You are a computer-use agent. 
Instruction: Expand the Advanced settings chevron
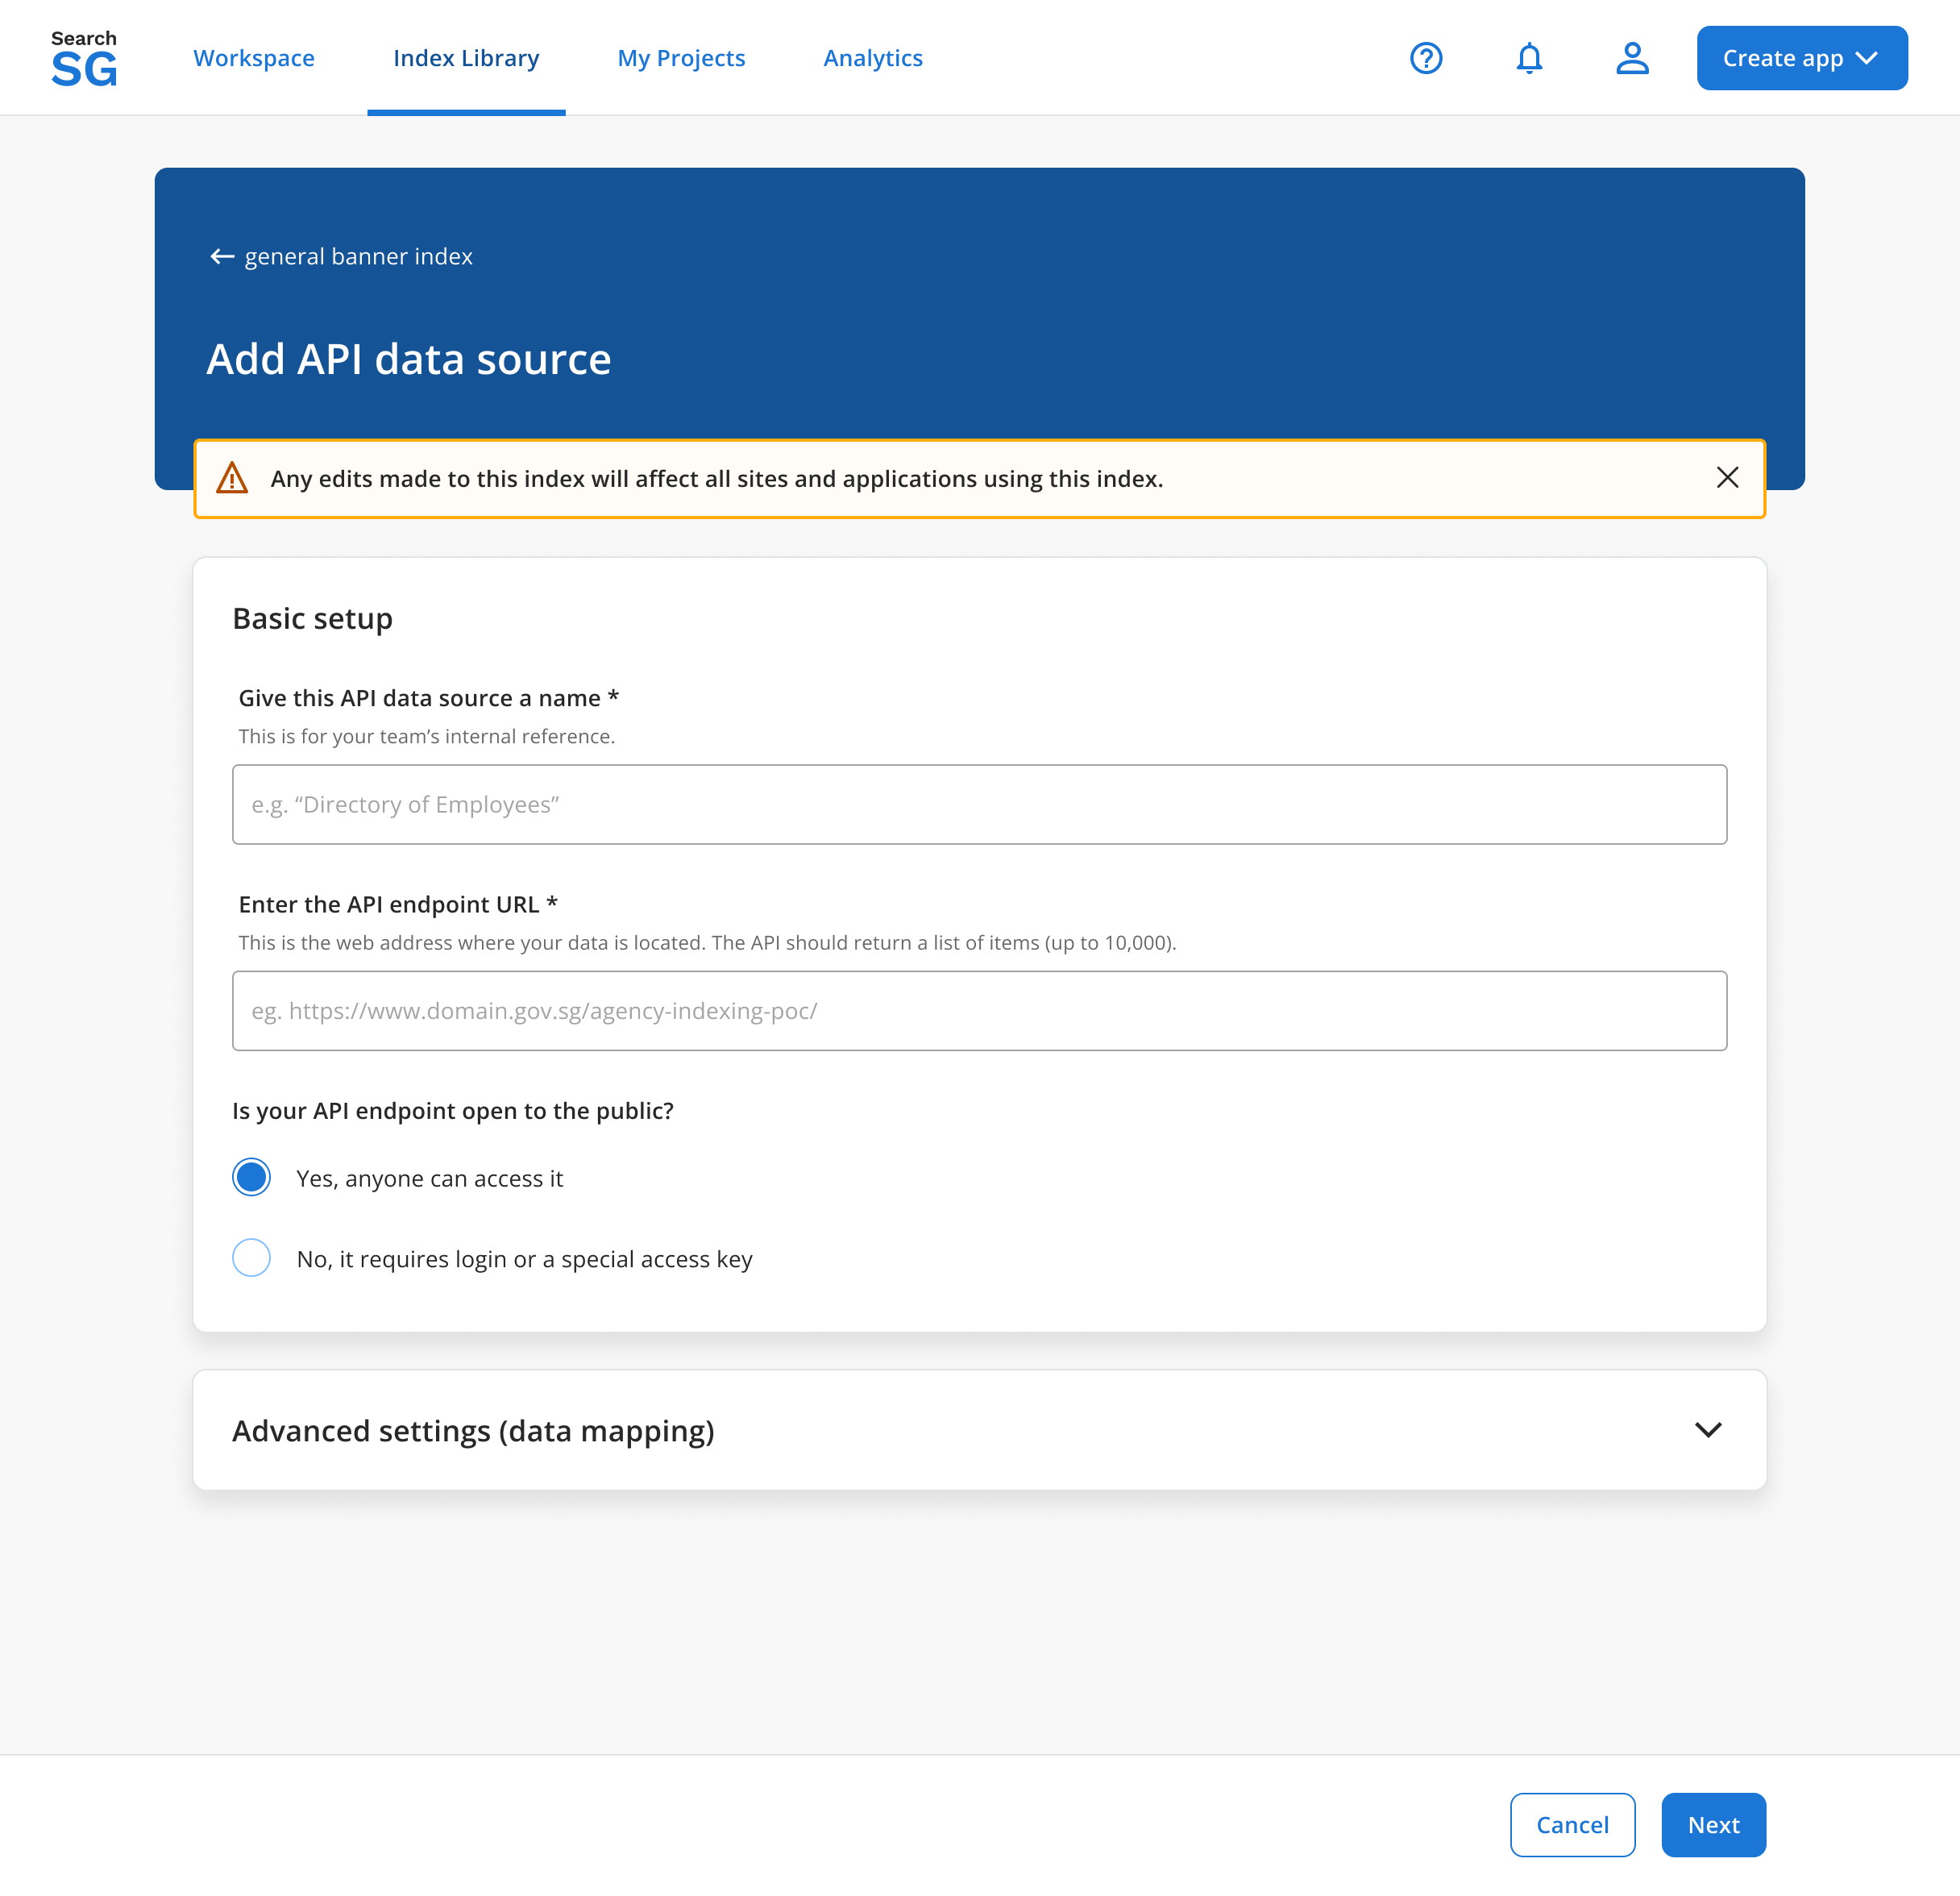[1708, 1430]
